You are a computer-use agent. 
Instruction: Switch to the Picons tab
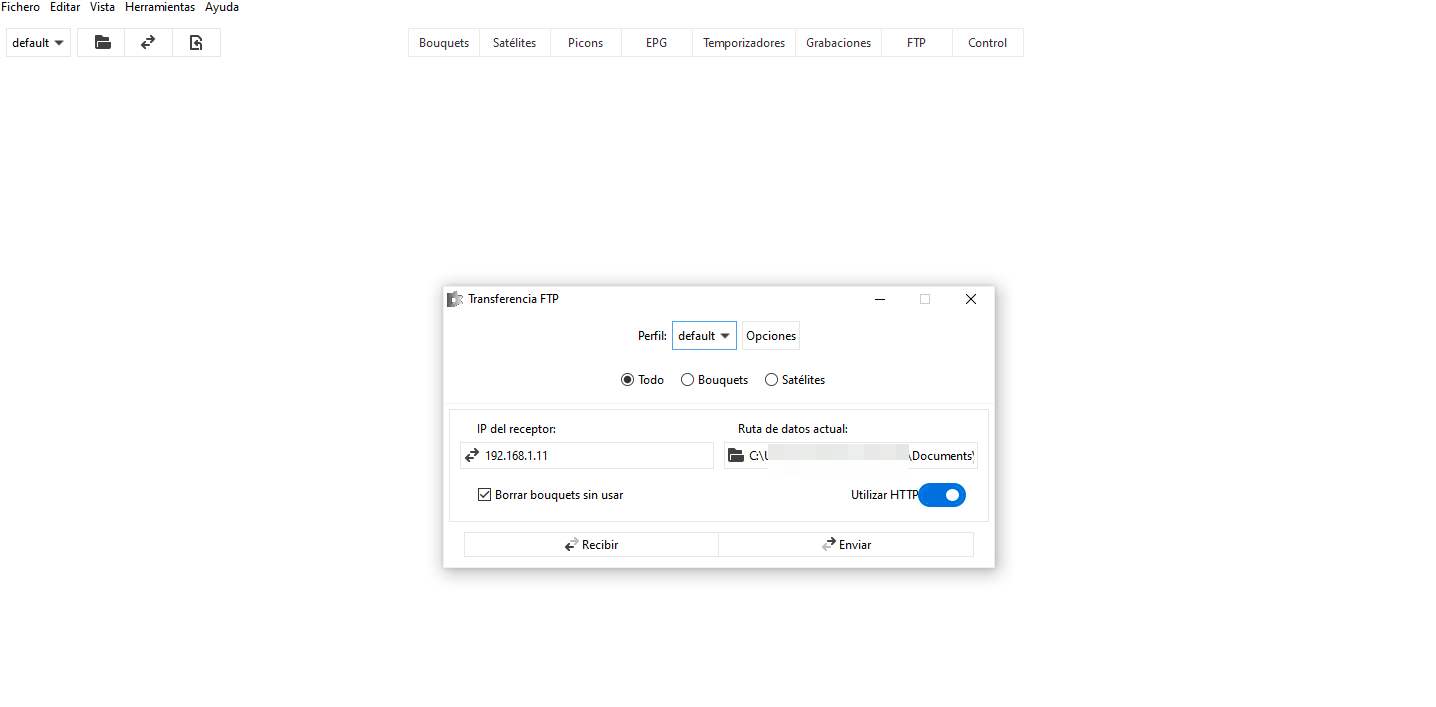coord(585,43)
